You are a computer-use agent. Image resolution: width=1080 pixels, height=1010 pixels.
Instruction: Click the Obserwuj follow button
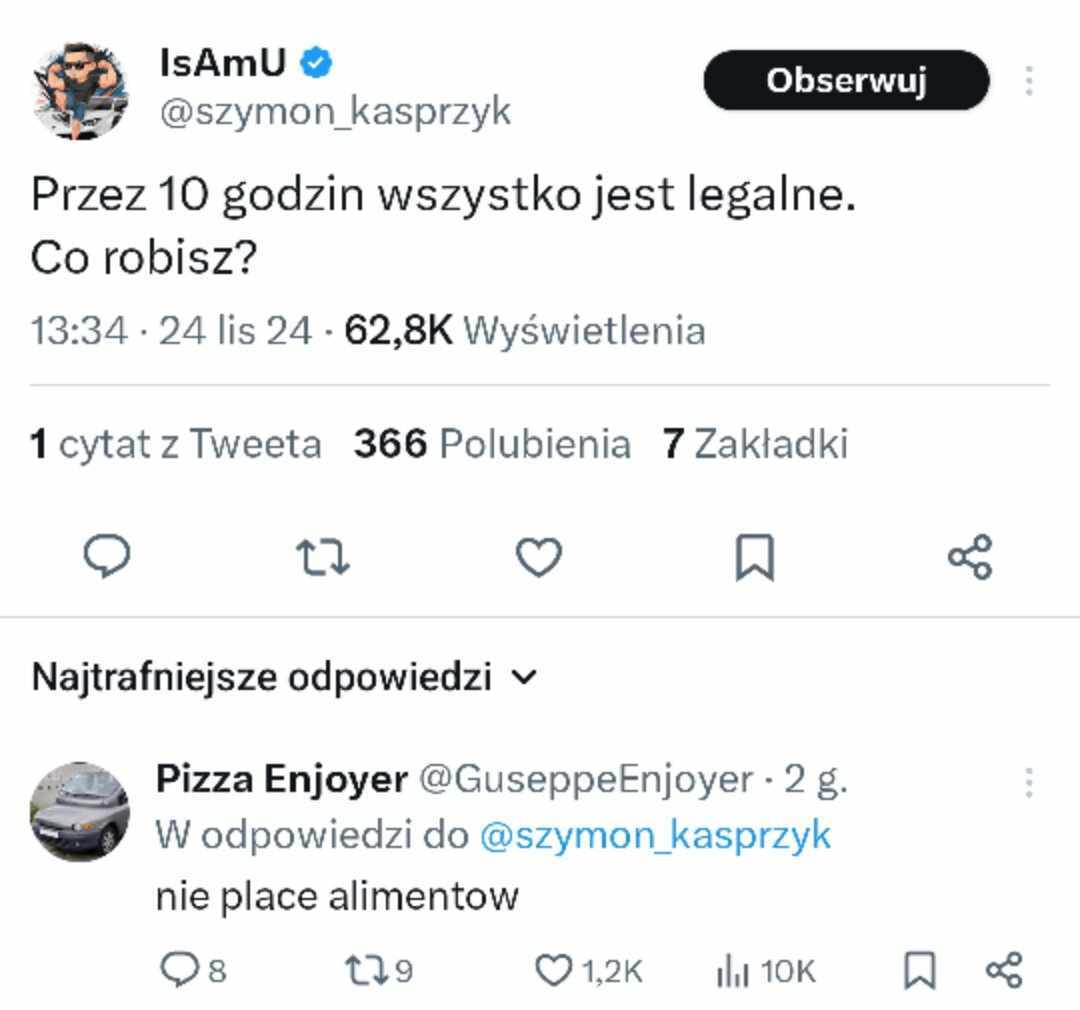tap(846, 80)
